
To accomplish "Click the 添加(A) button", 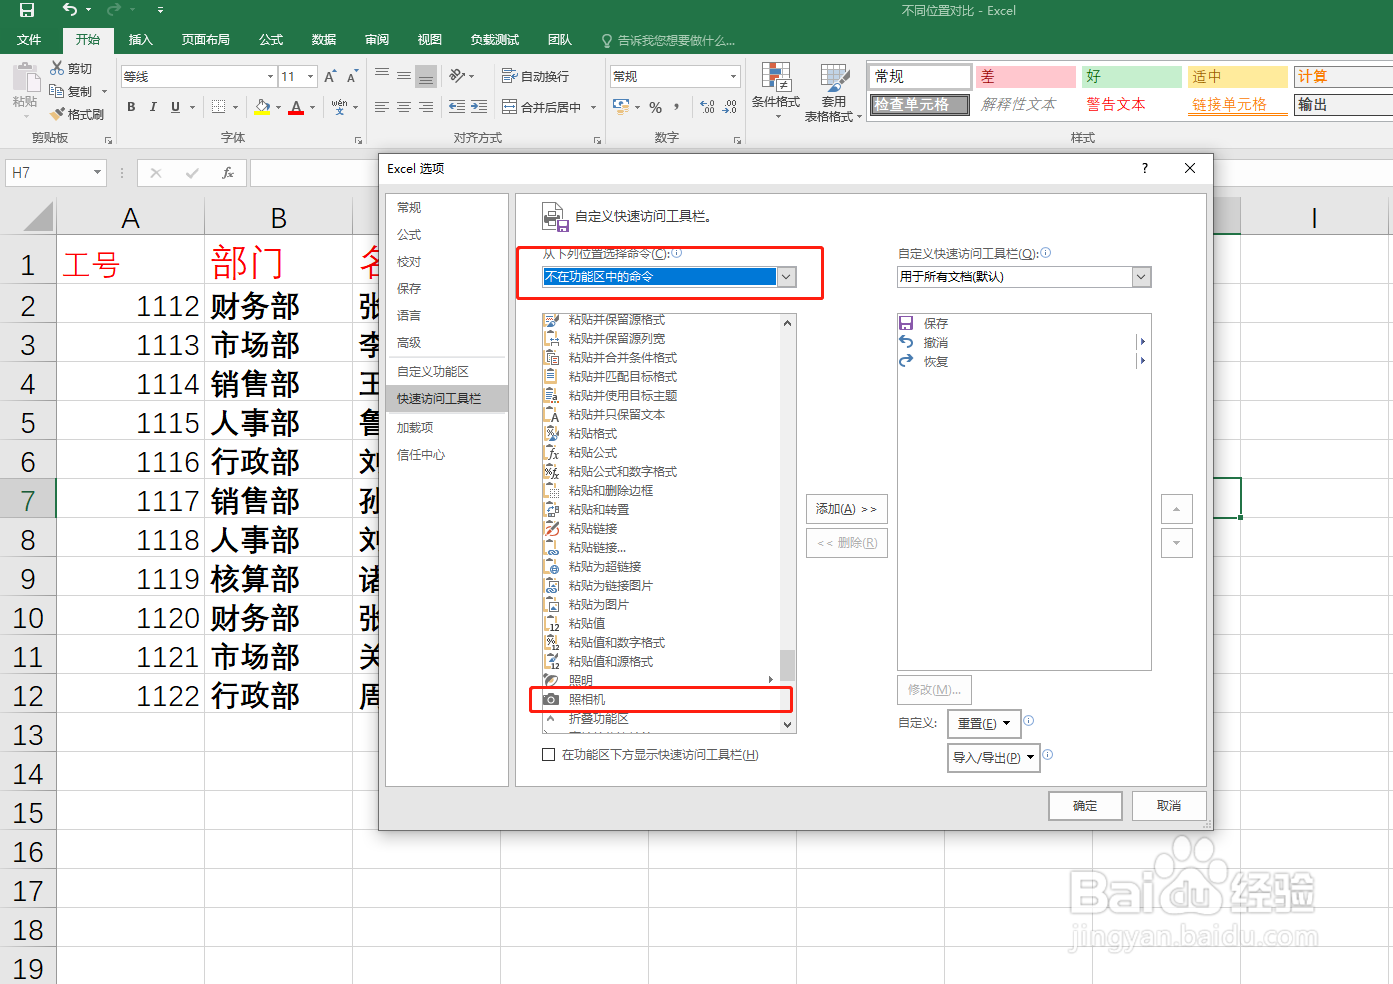I will point(846,509).
